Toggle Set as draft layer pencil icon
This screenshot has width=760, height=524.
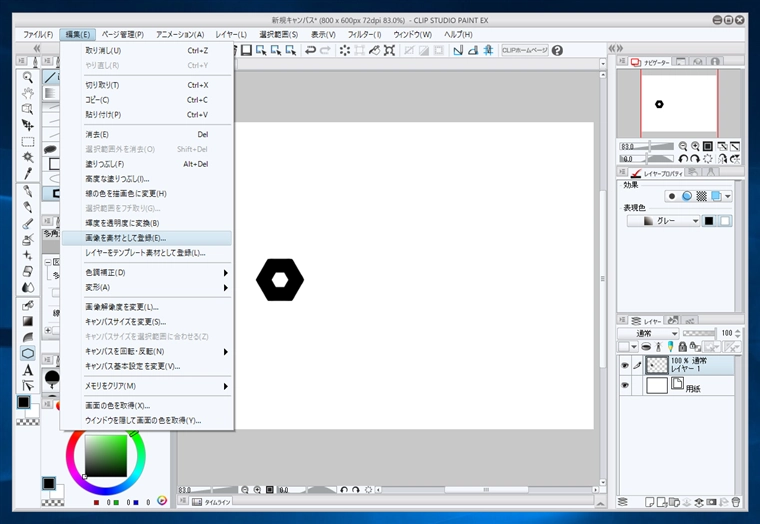coord(670,347)
